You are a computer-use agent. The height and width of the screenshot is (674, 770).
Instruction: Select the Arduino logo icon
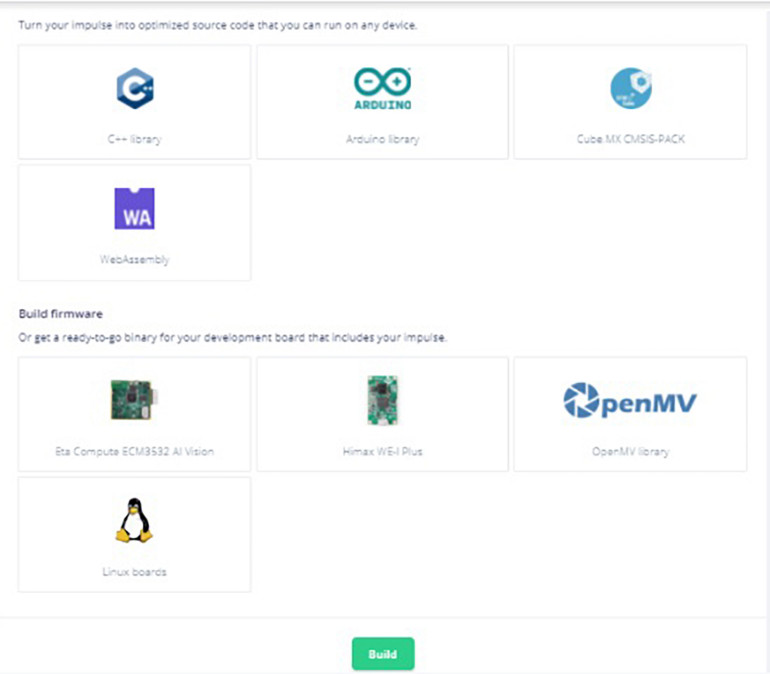click(382, 89)
